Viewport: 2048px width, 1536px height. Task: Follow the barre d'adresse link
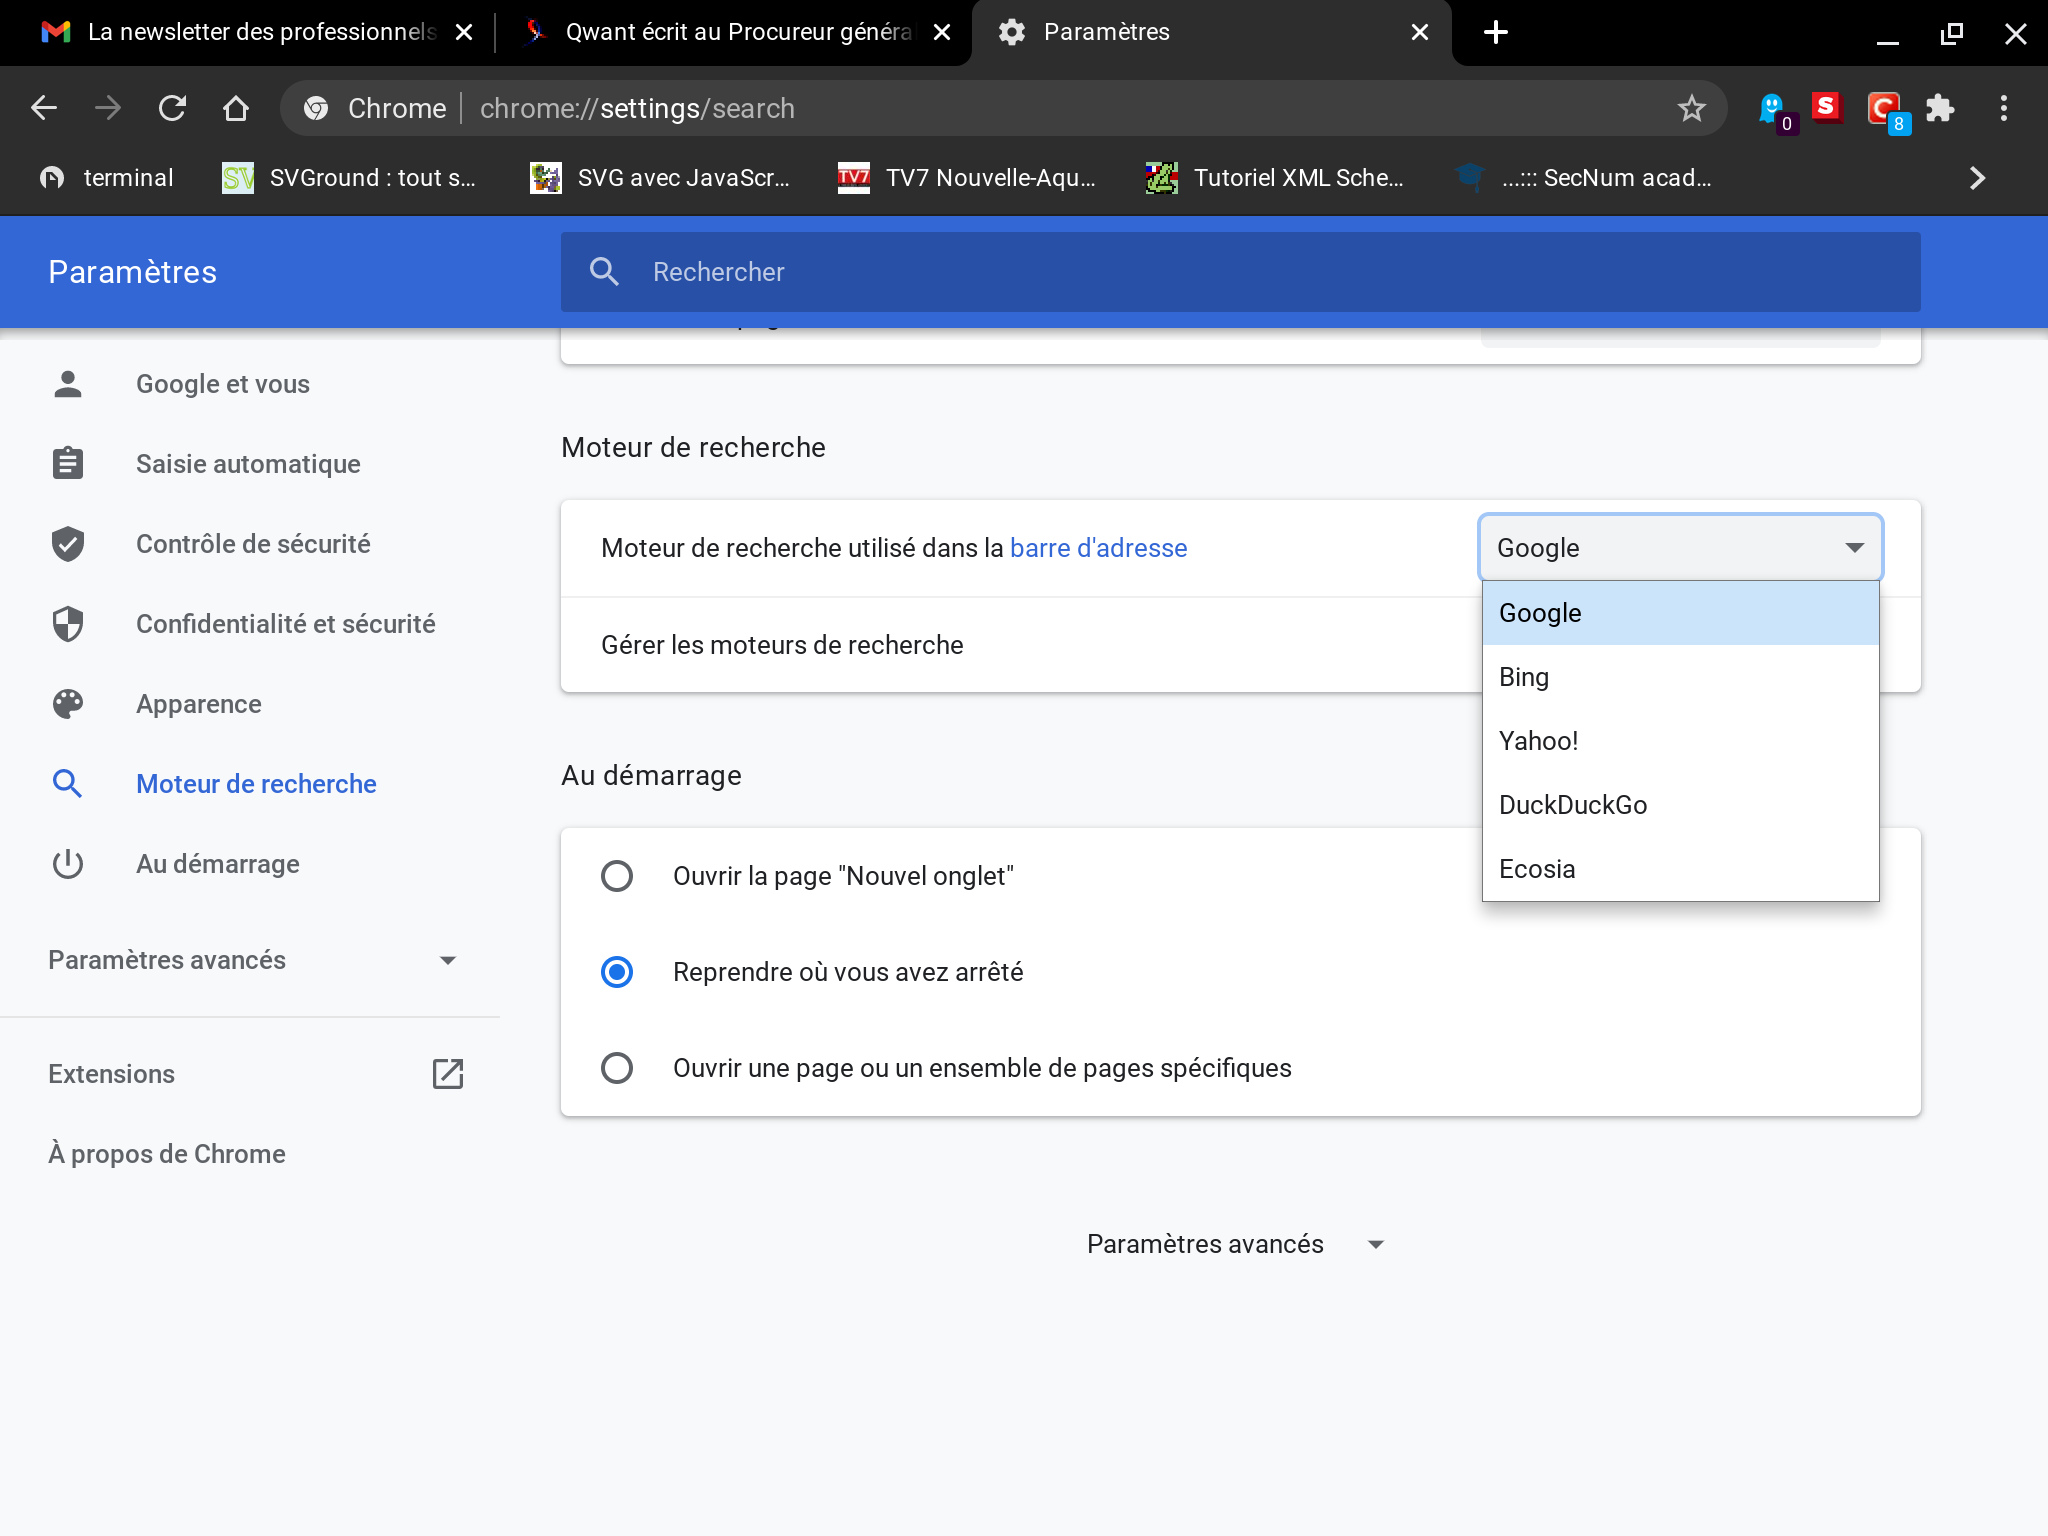(x=1098, y=548)
